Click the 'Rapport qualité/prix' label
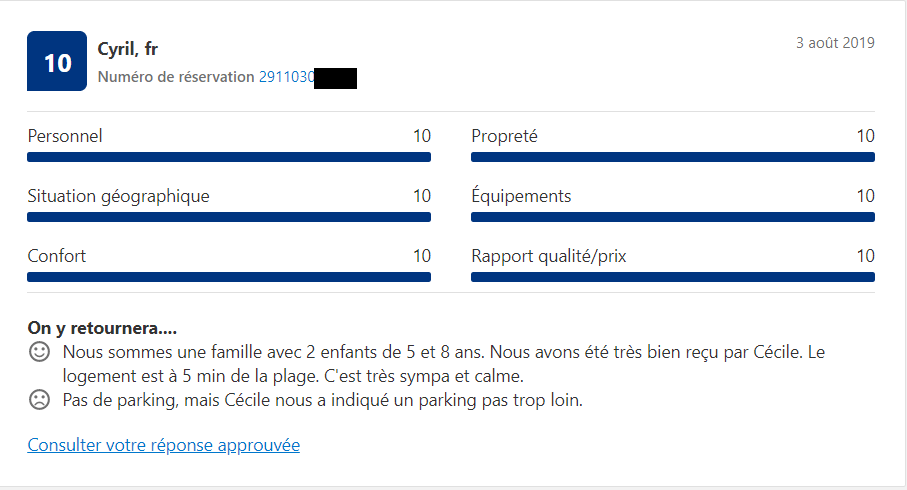This screenshot has width=907, height=490. [x=548, y=256]
